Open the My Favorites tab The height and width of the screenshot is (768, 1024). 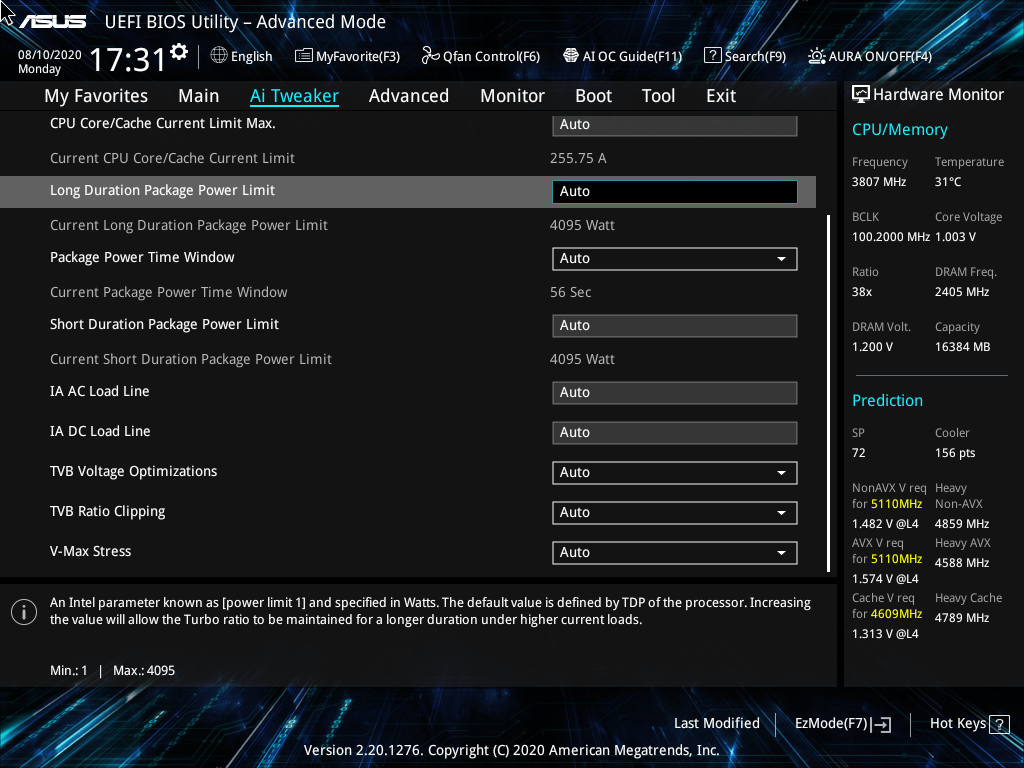[x=96, y=96]
